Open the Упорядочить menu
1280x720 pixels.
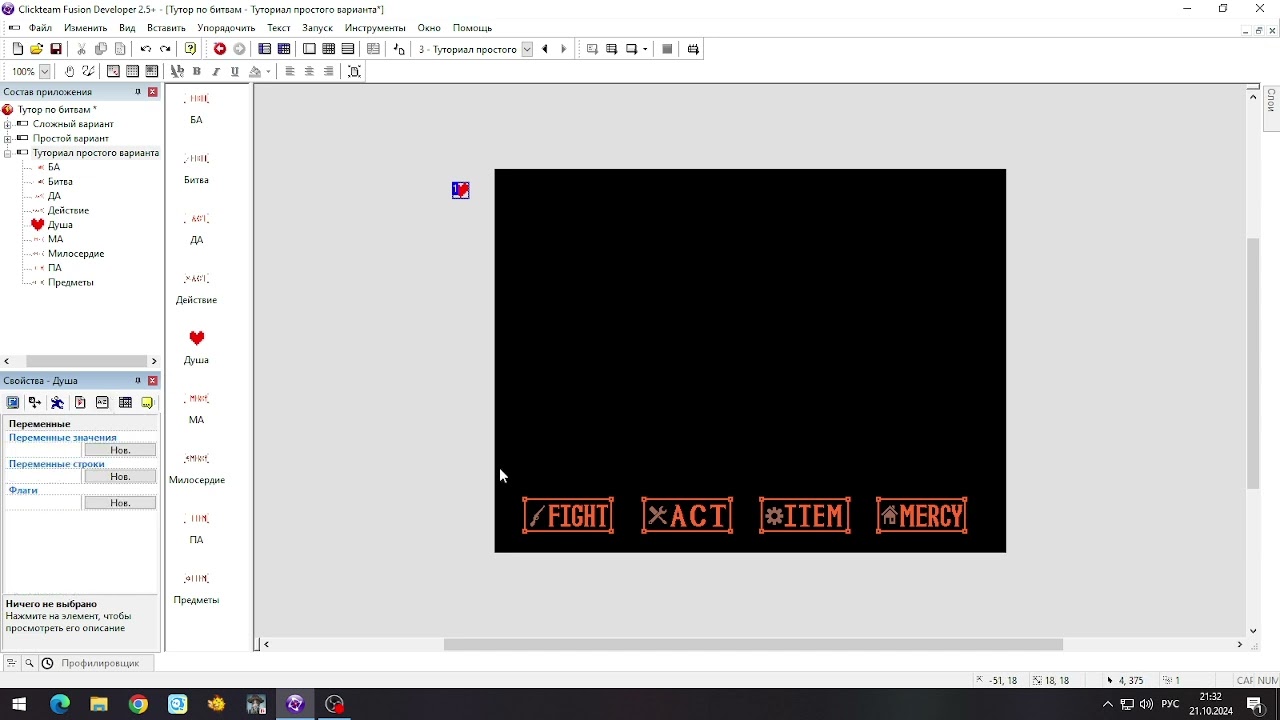(226, 28)
